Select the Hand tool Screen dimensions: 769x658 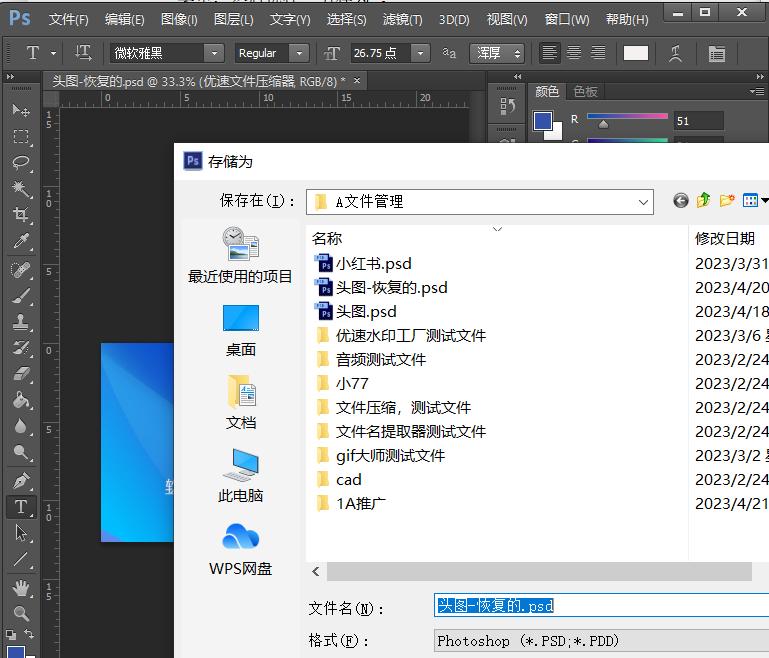click(x=20, y=587)
